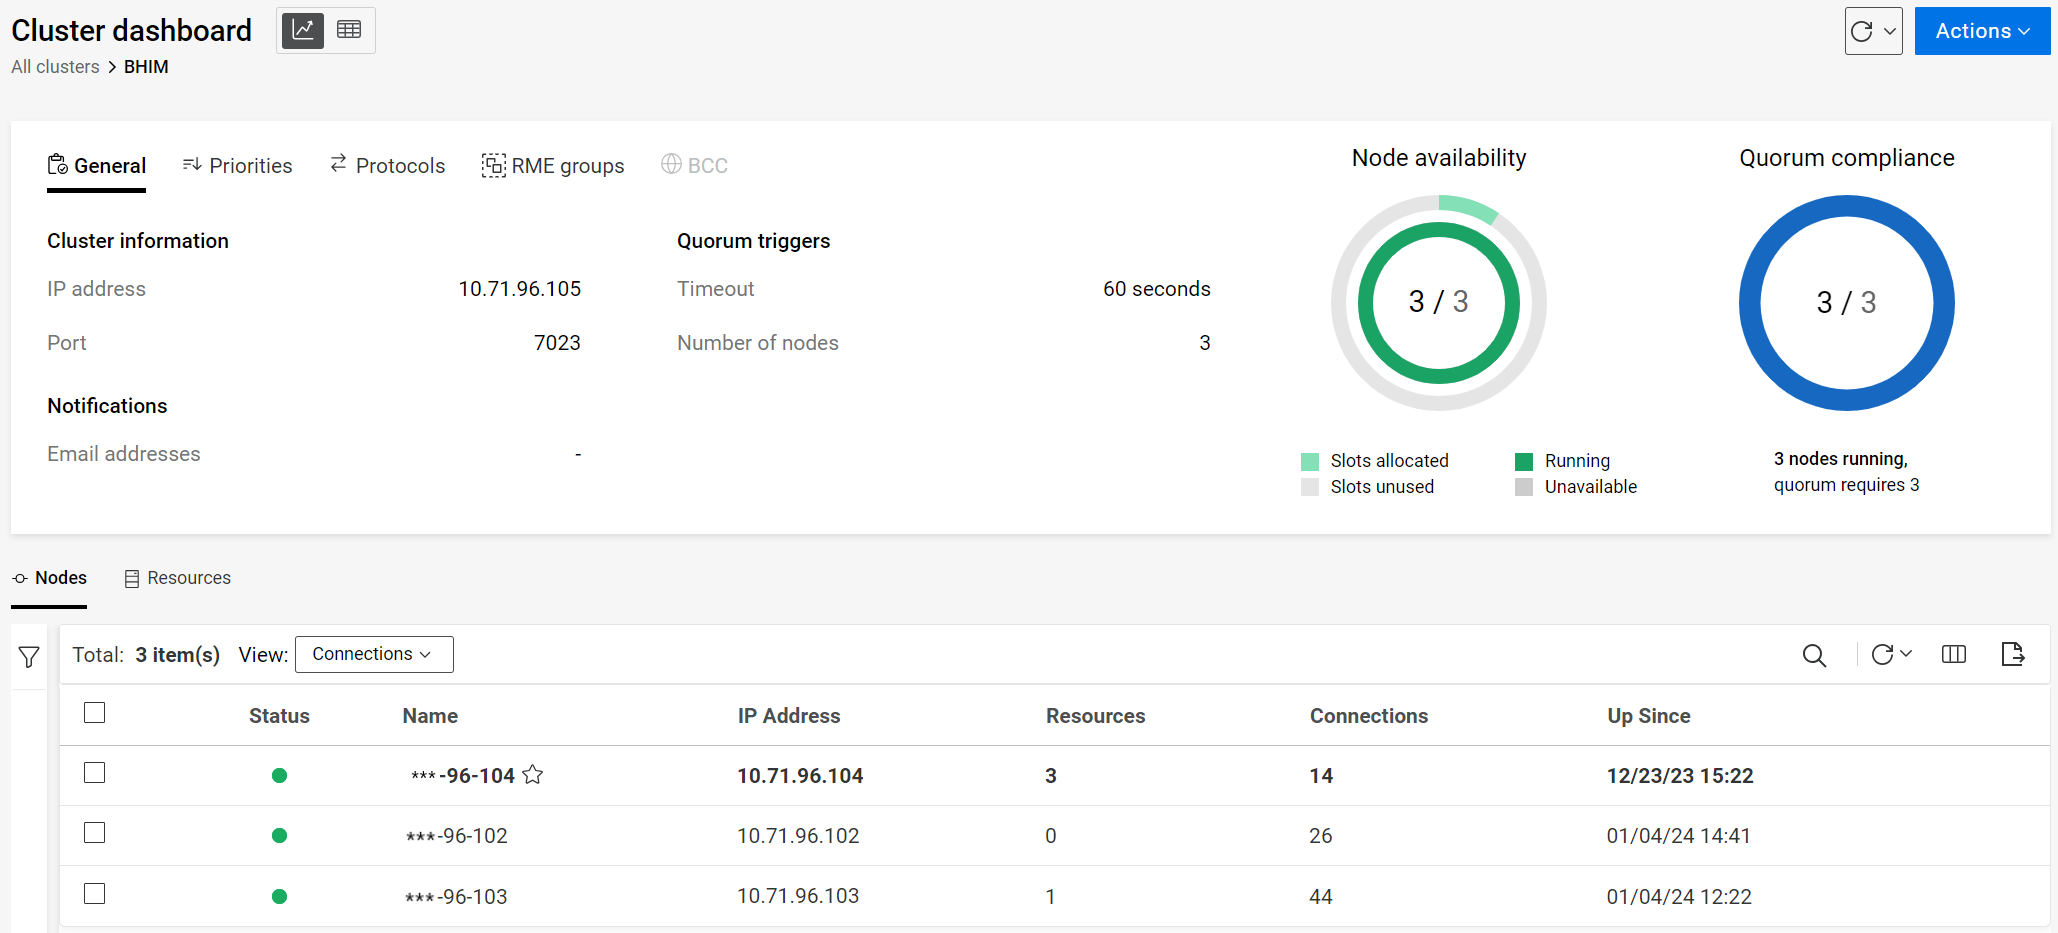Select checkbox for node ***-96-104
This screenshot has width=2058, height=933.
(95, 773)
